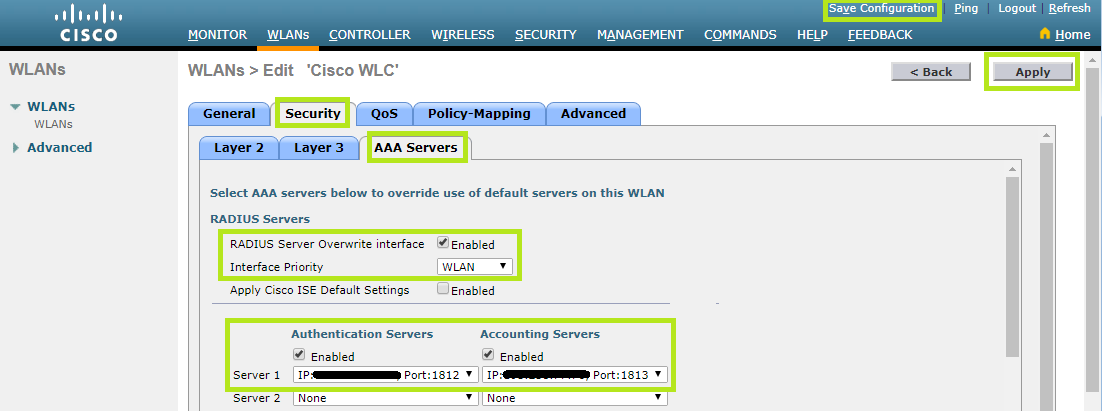Image resolution: width=1102 pixels, height=411 pixels.
Task: Open the SECURITY top menu
Action: (545, 35)
